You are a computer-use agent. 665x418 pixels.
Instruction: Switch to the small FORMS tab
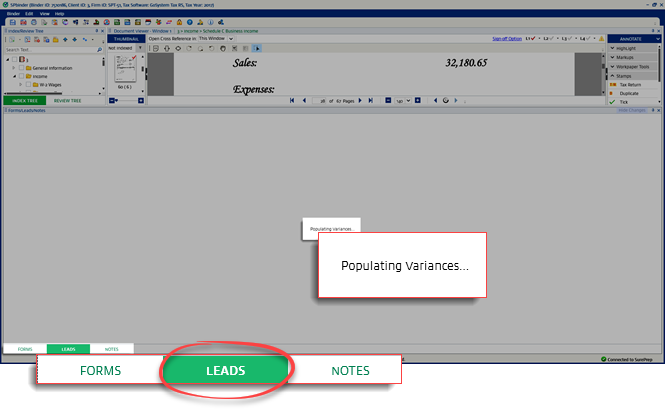(x=25, y=349)
